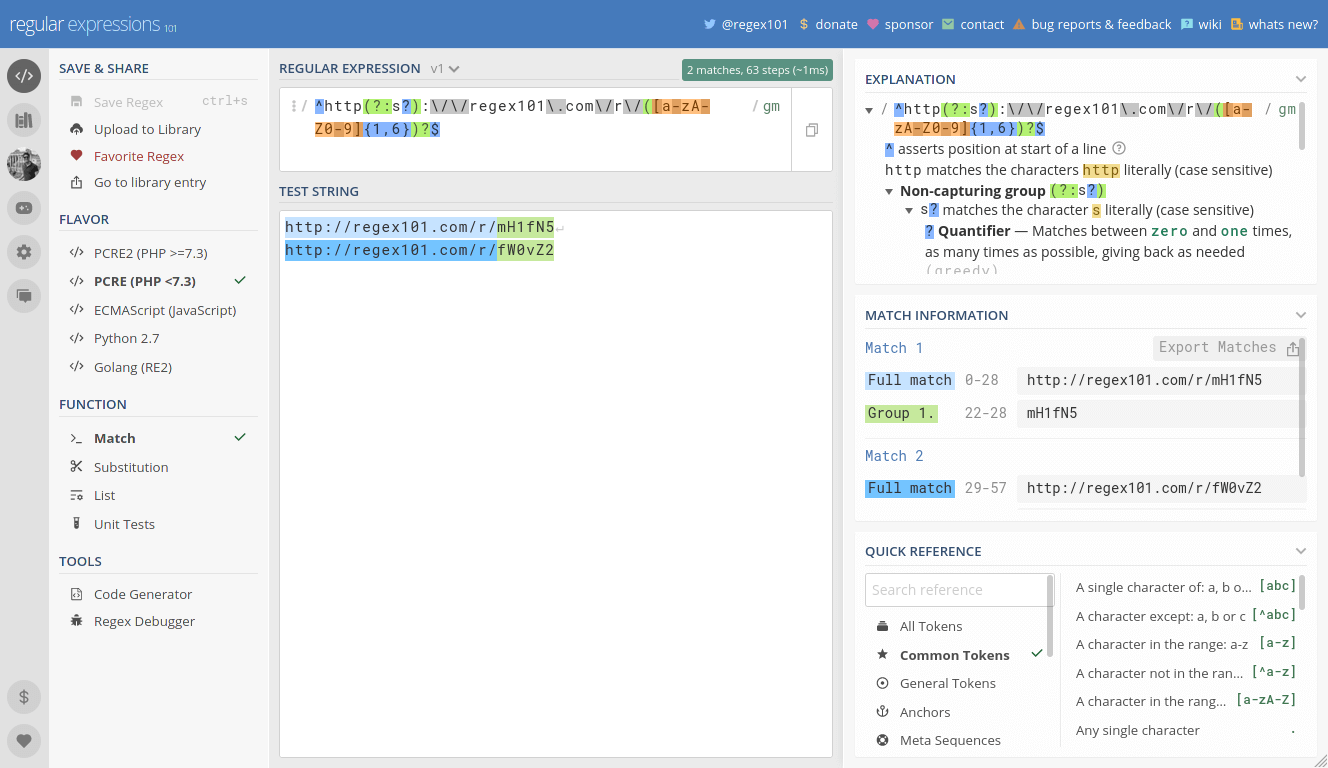
Task: Open the user account avatar
Action: [24, 164]
